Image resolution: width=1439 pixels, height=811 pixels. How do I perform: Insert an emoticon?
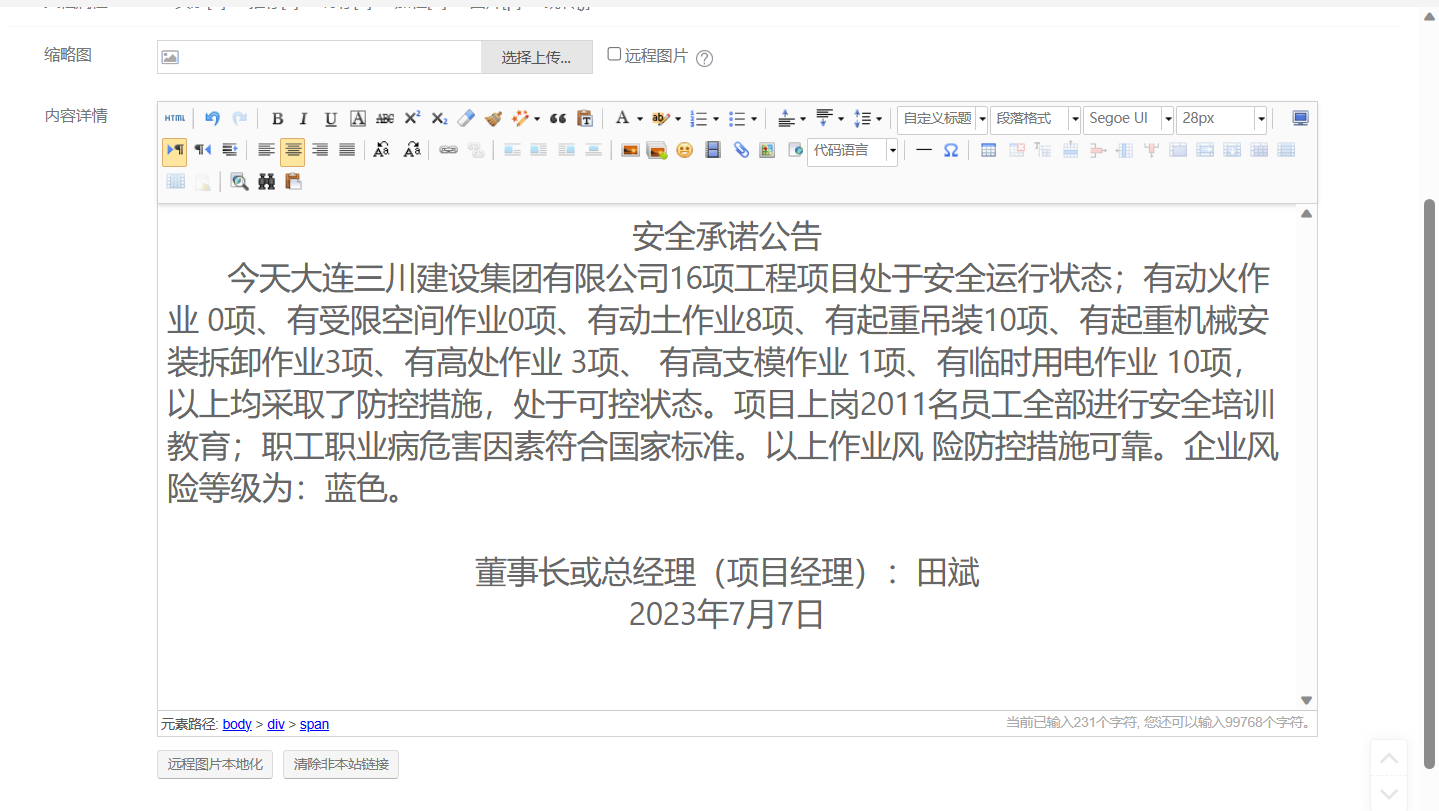pyautogui.click(x=684, y=150)
